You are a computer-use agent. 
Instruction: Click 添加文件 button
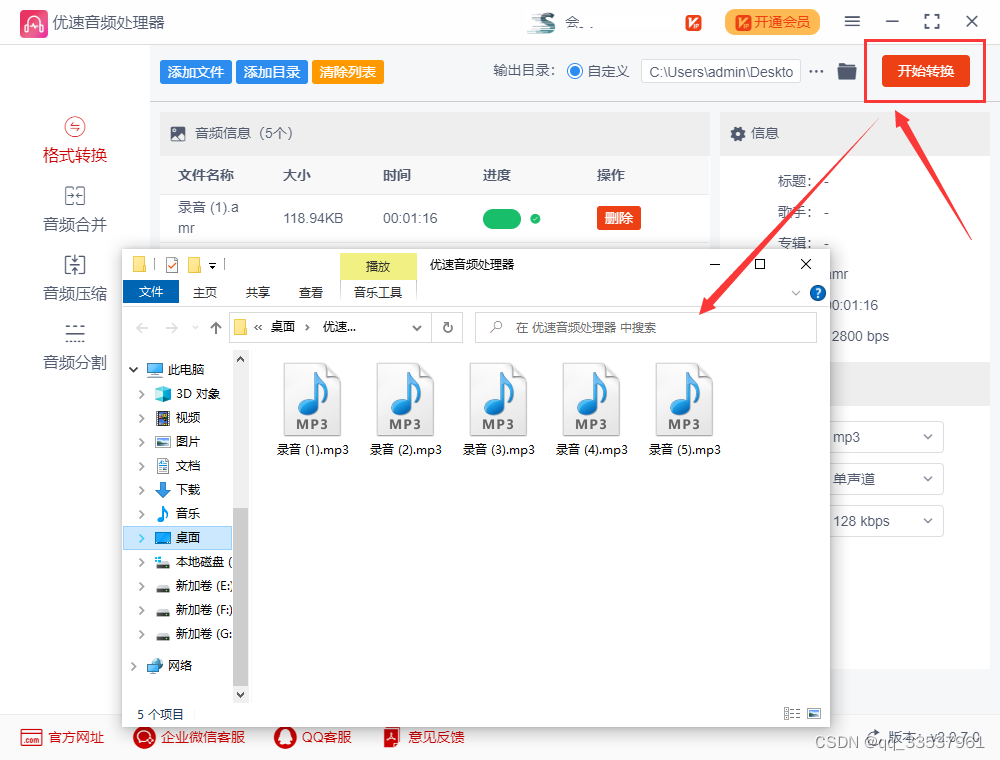click(196, 72)
